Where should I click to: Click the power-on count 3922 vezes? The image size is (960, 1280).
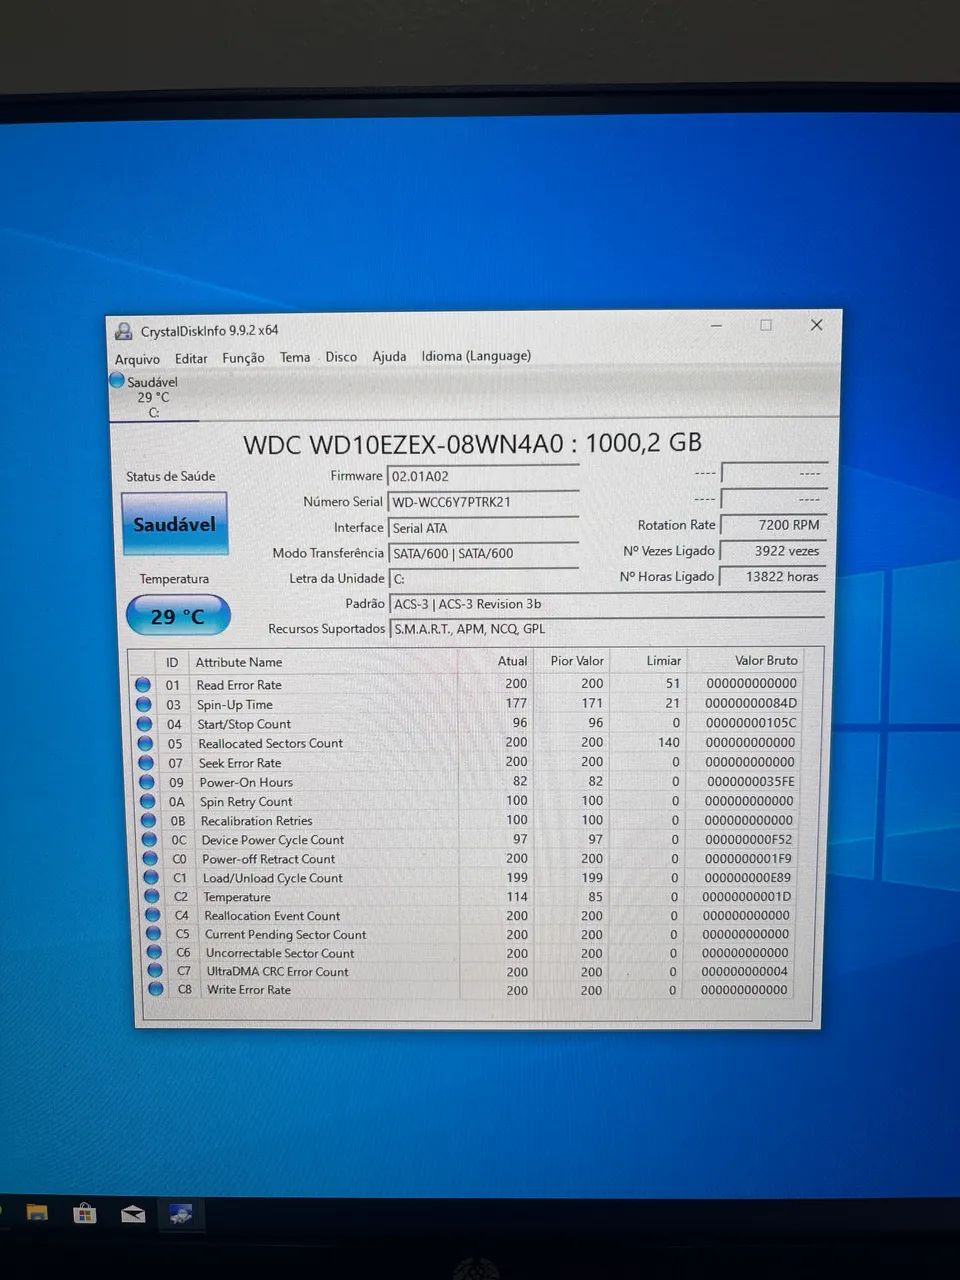(773, 551)
